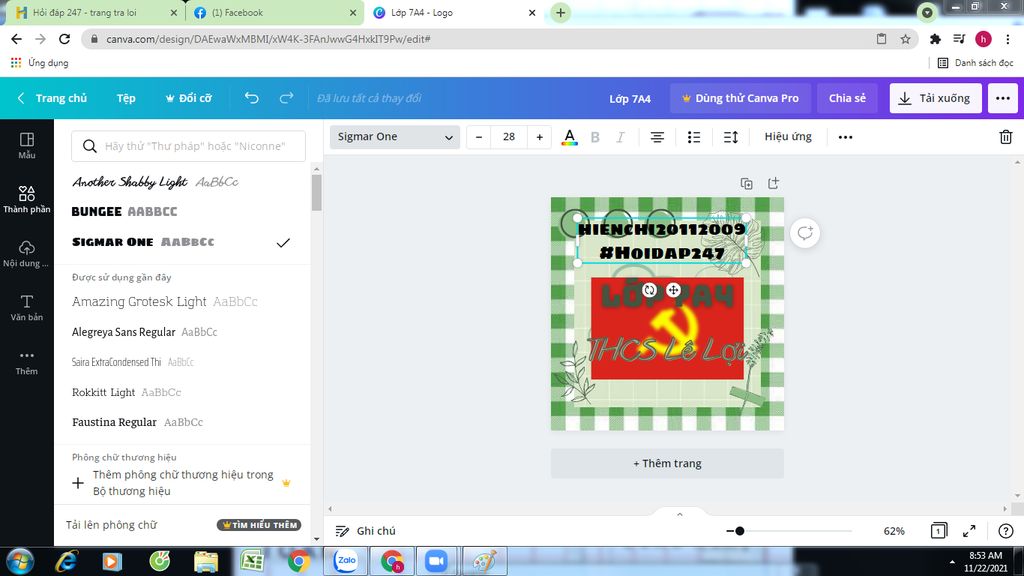Screen dimensions: 1024x576
Task: Enter fullscreen presentation mode
Action: tap(969, 531)
